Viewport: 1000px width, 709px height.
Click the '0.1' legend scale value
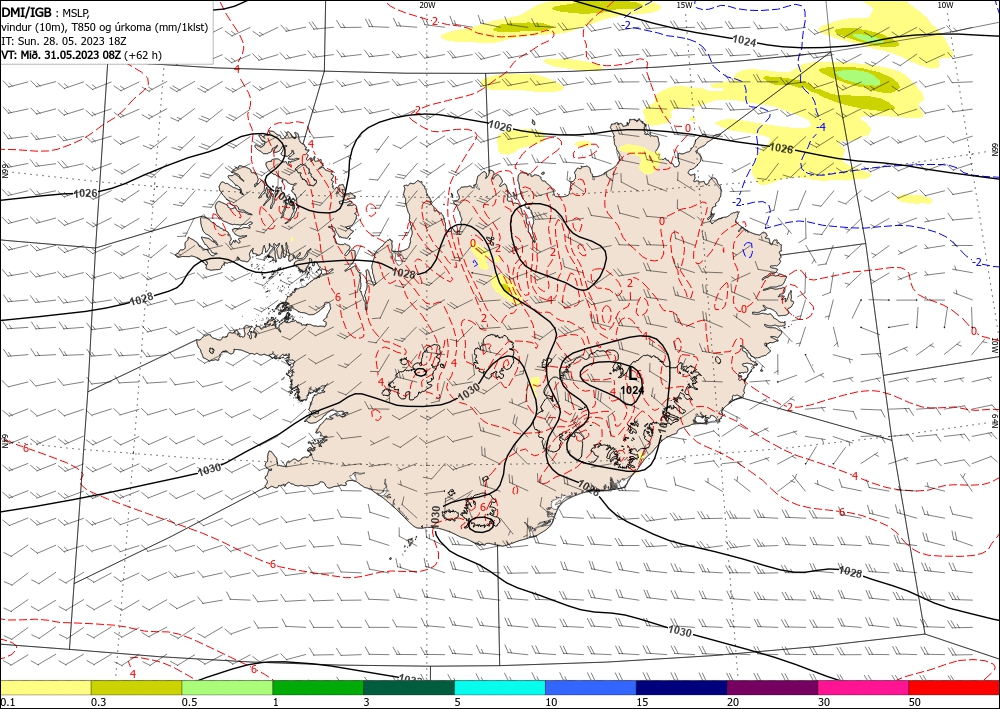coord(6,702)
